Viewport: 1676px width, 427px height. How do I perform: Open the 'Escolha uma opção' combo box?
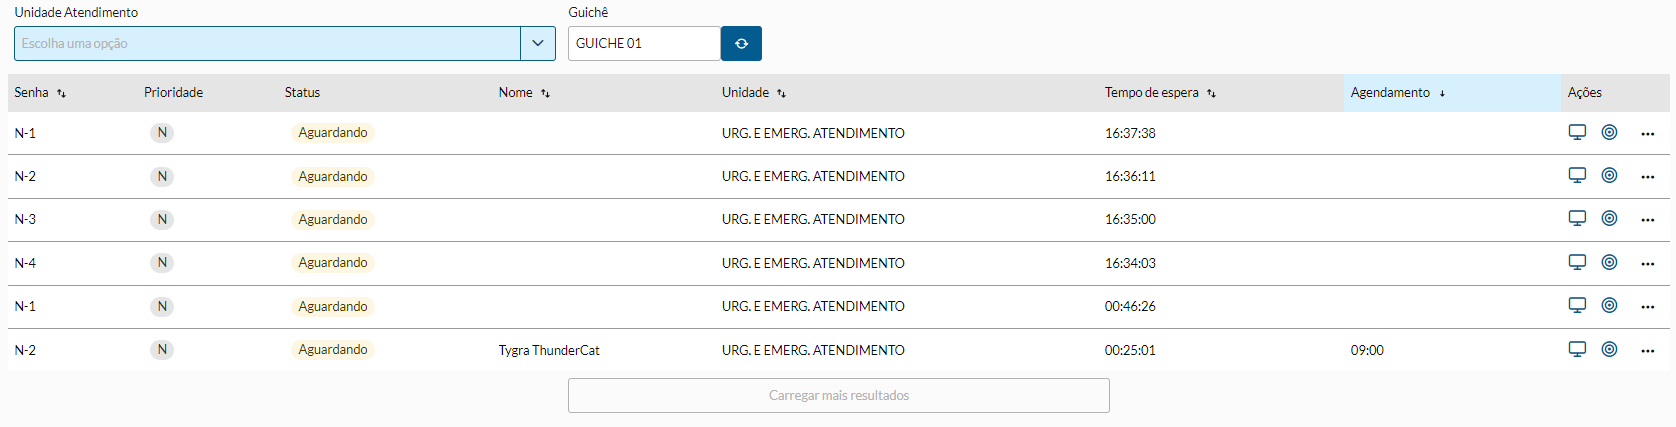coord(267,44)
